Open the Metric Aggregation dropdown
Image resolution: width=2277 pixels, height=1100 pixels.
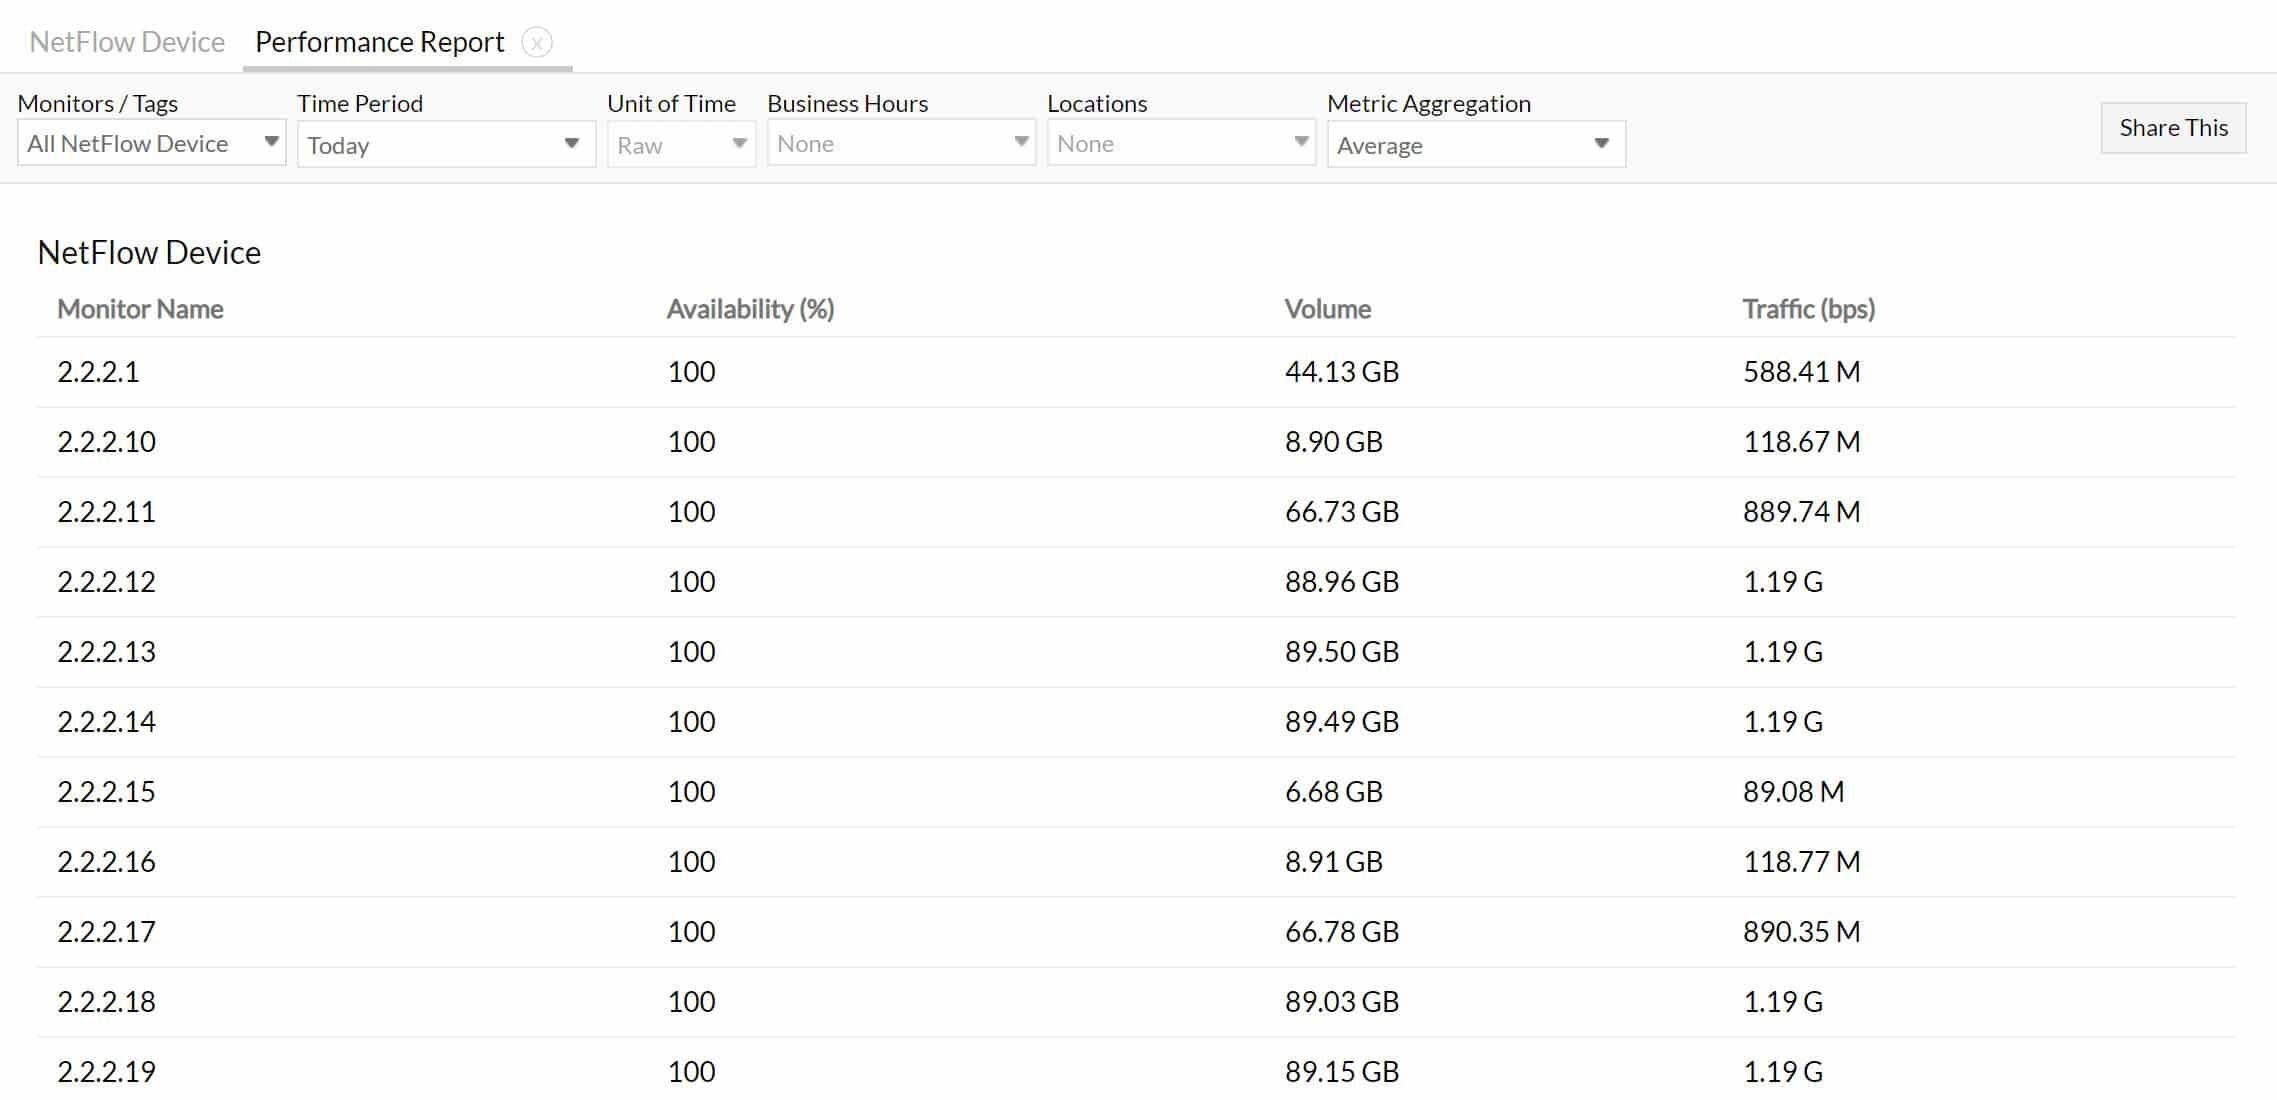1476,145
